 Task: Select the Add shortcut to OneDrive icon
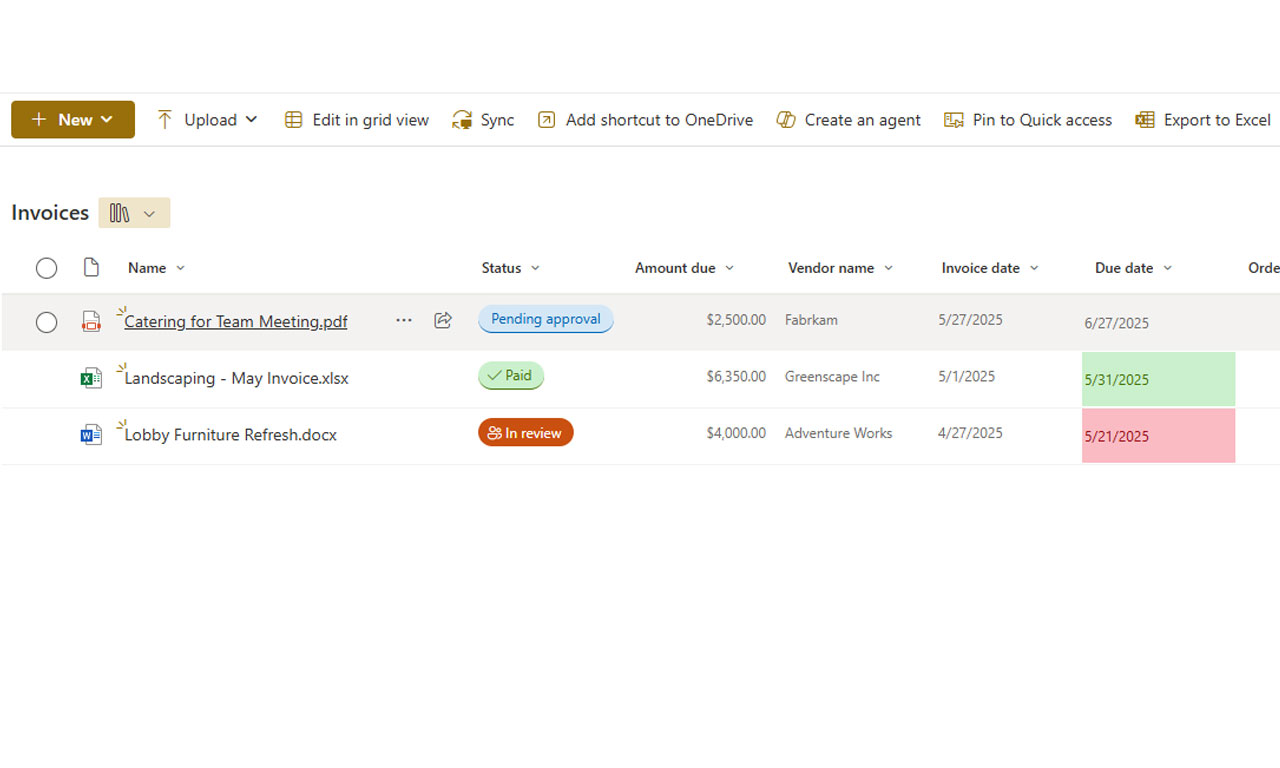546,119
